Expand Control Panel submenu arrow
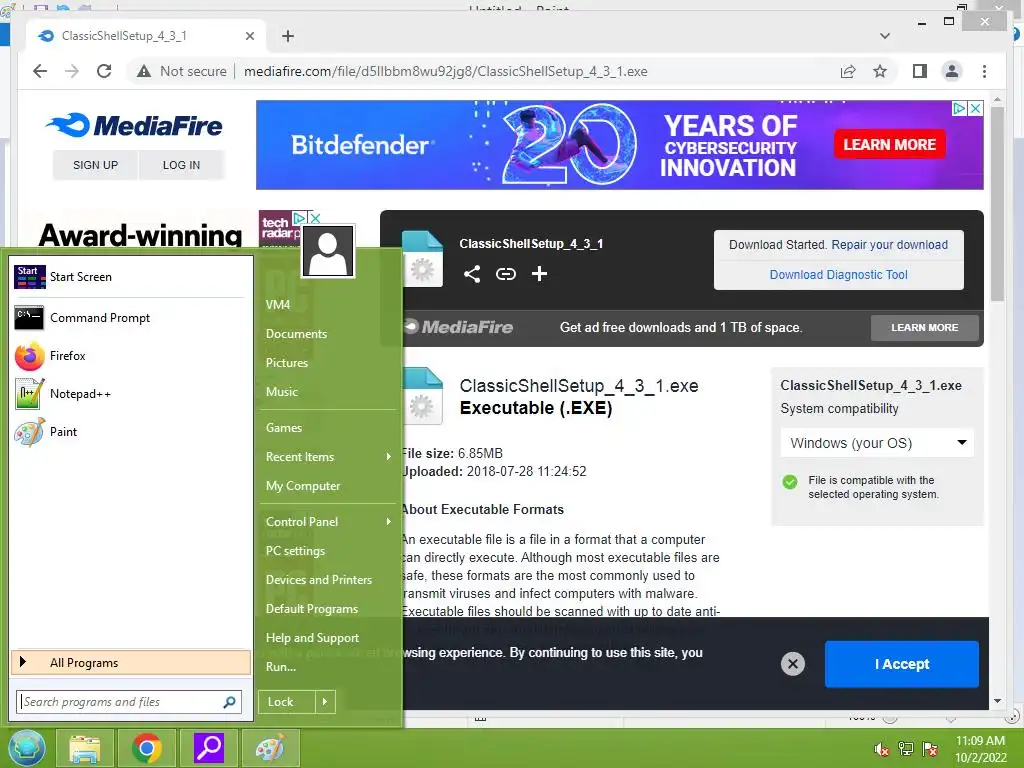1024x768 pixels. click(x=389, y=521)
